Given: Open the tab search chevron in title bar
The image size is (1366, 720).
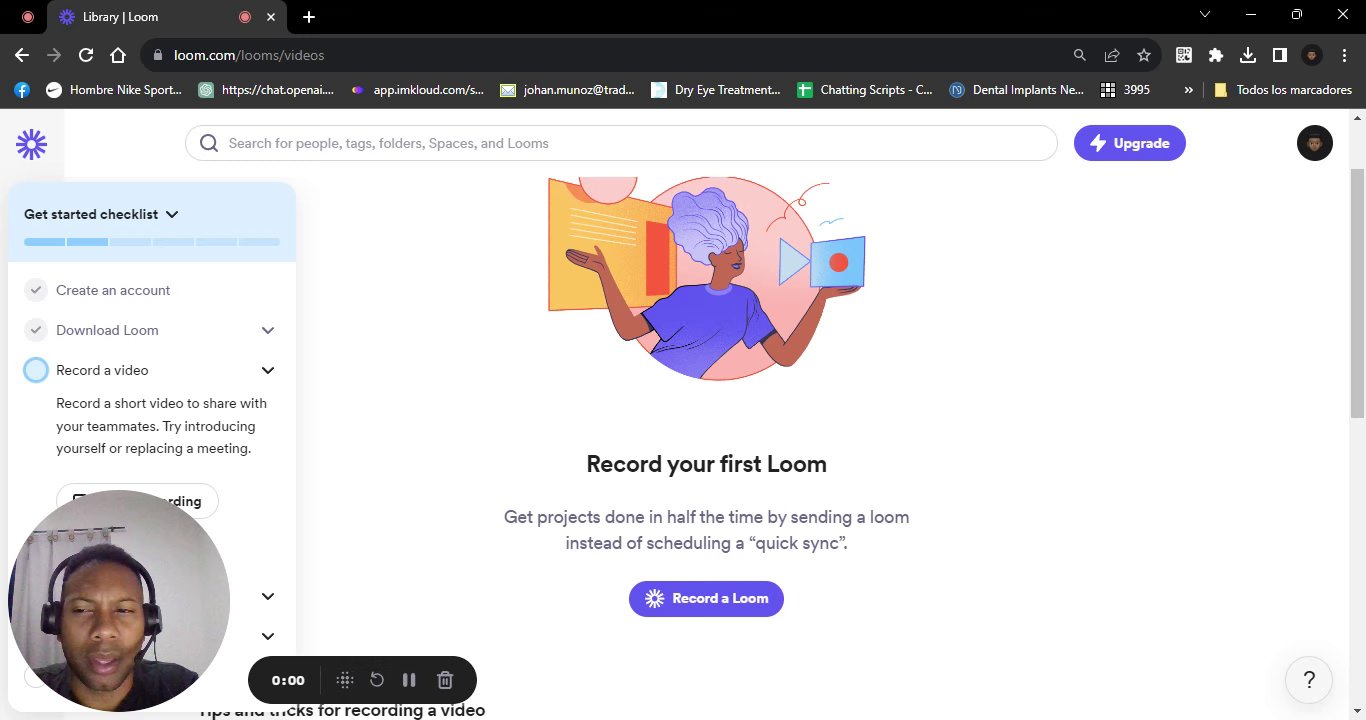Looking at the screenshot, I should [1205, 14].
